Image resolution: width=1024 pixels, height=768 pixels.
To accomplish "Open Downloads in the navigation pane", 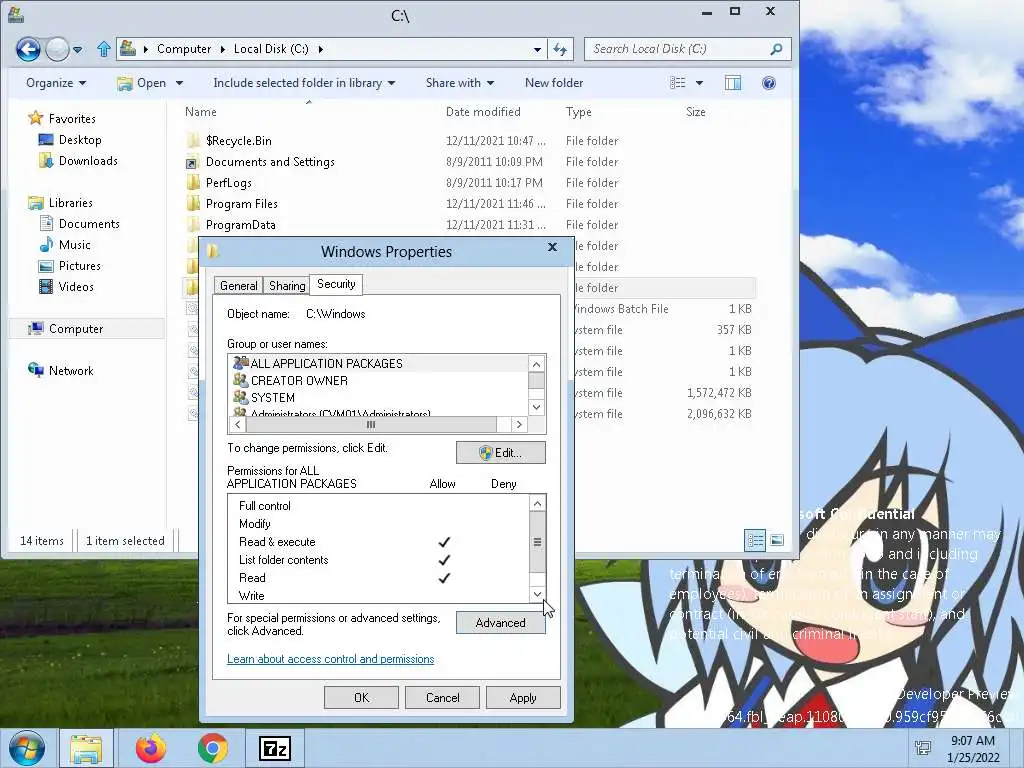I will tap(88, 161).
